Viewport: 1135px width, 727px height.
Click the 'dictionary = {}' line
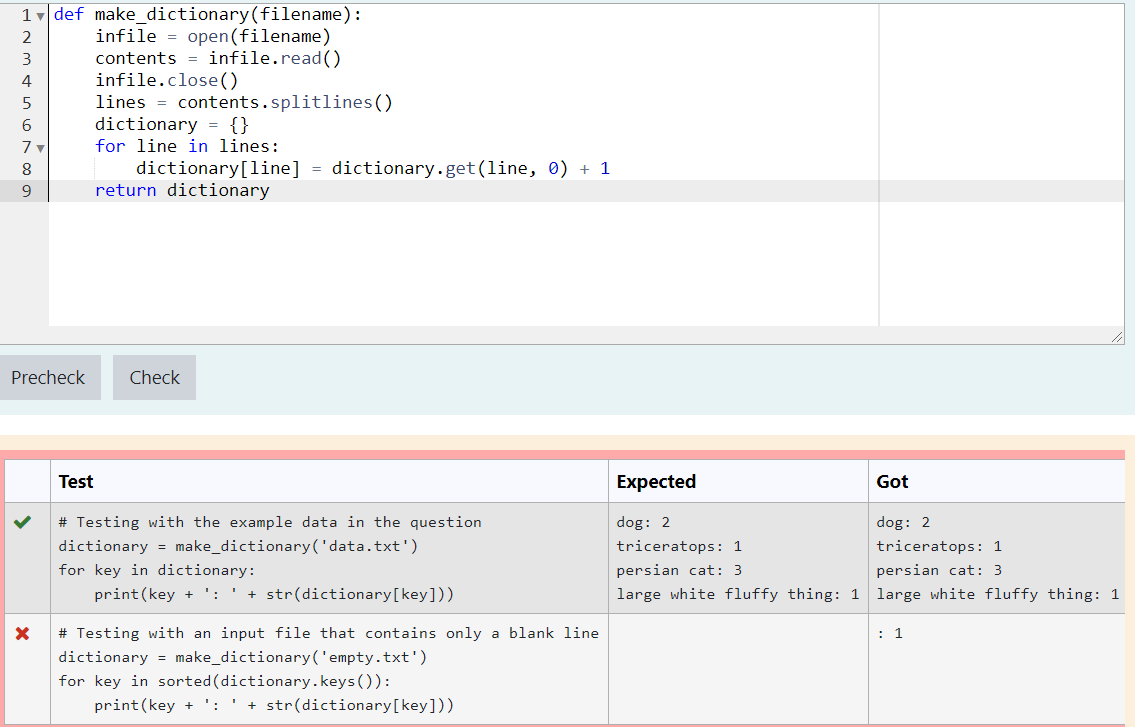click(172, 125)
